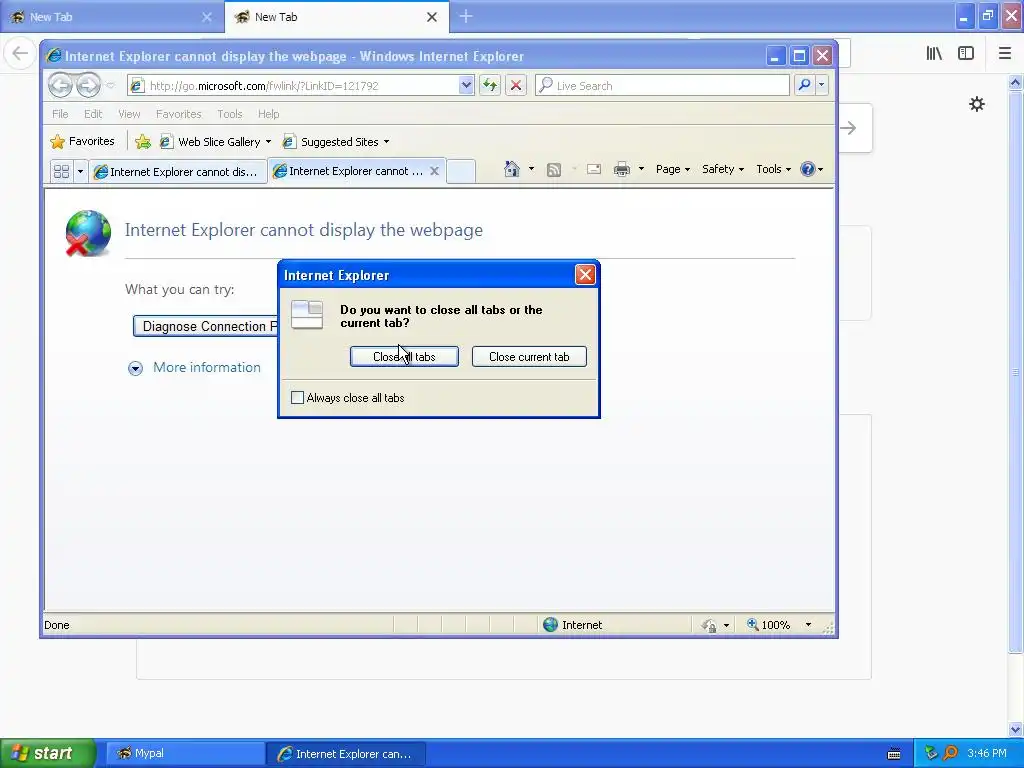Open Mypal Library icon

point(934,53)
